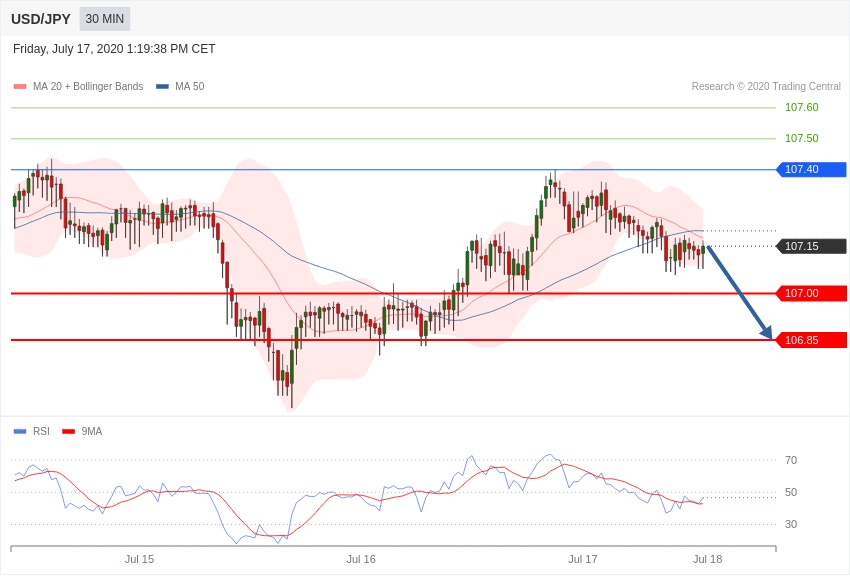Click the red 106.85 target price tag
Viewport: 850px width, 576px height.
(811, 340)
